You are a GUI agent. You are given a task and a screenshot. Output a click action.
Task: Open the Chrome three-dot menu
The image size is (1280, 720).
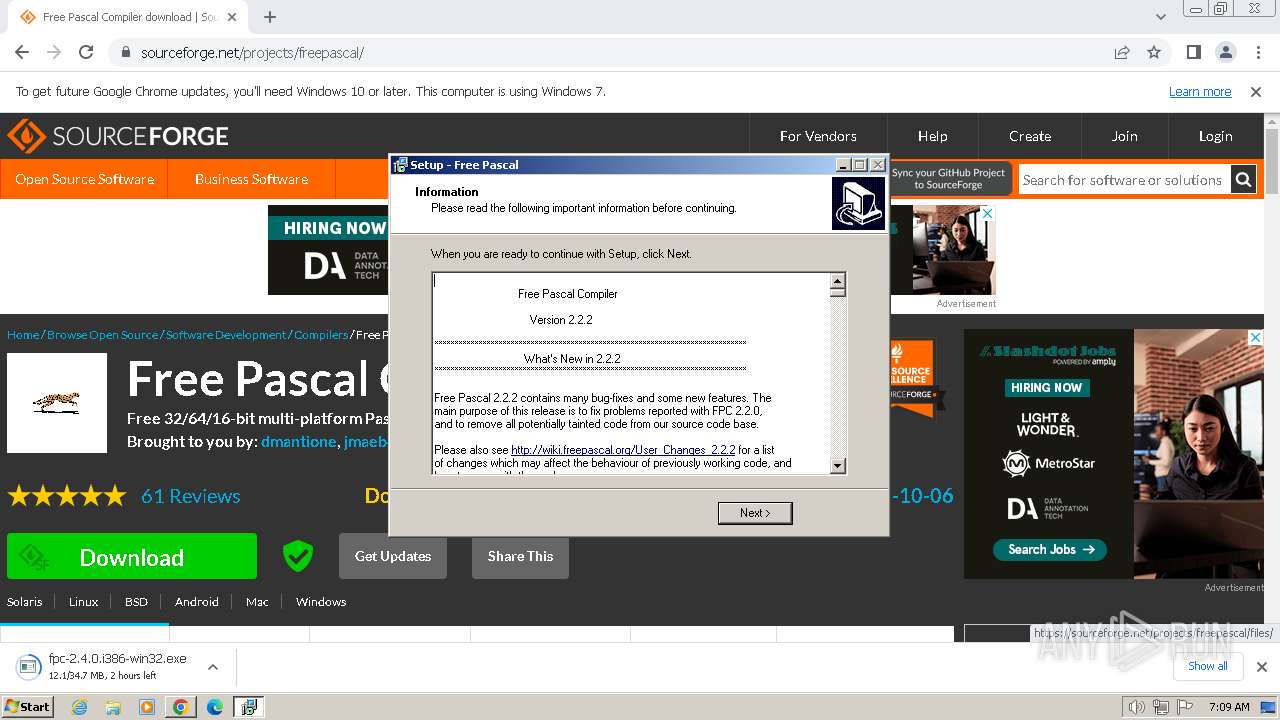[1257, 52]
